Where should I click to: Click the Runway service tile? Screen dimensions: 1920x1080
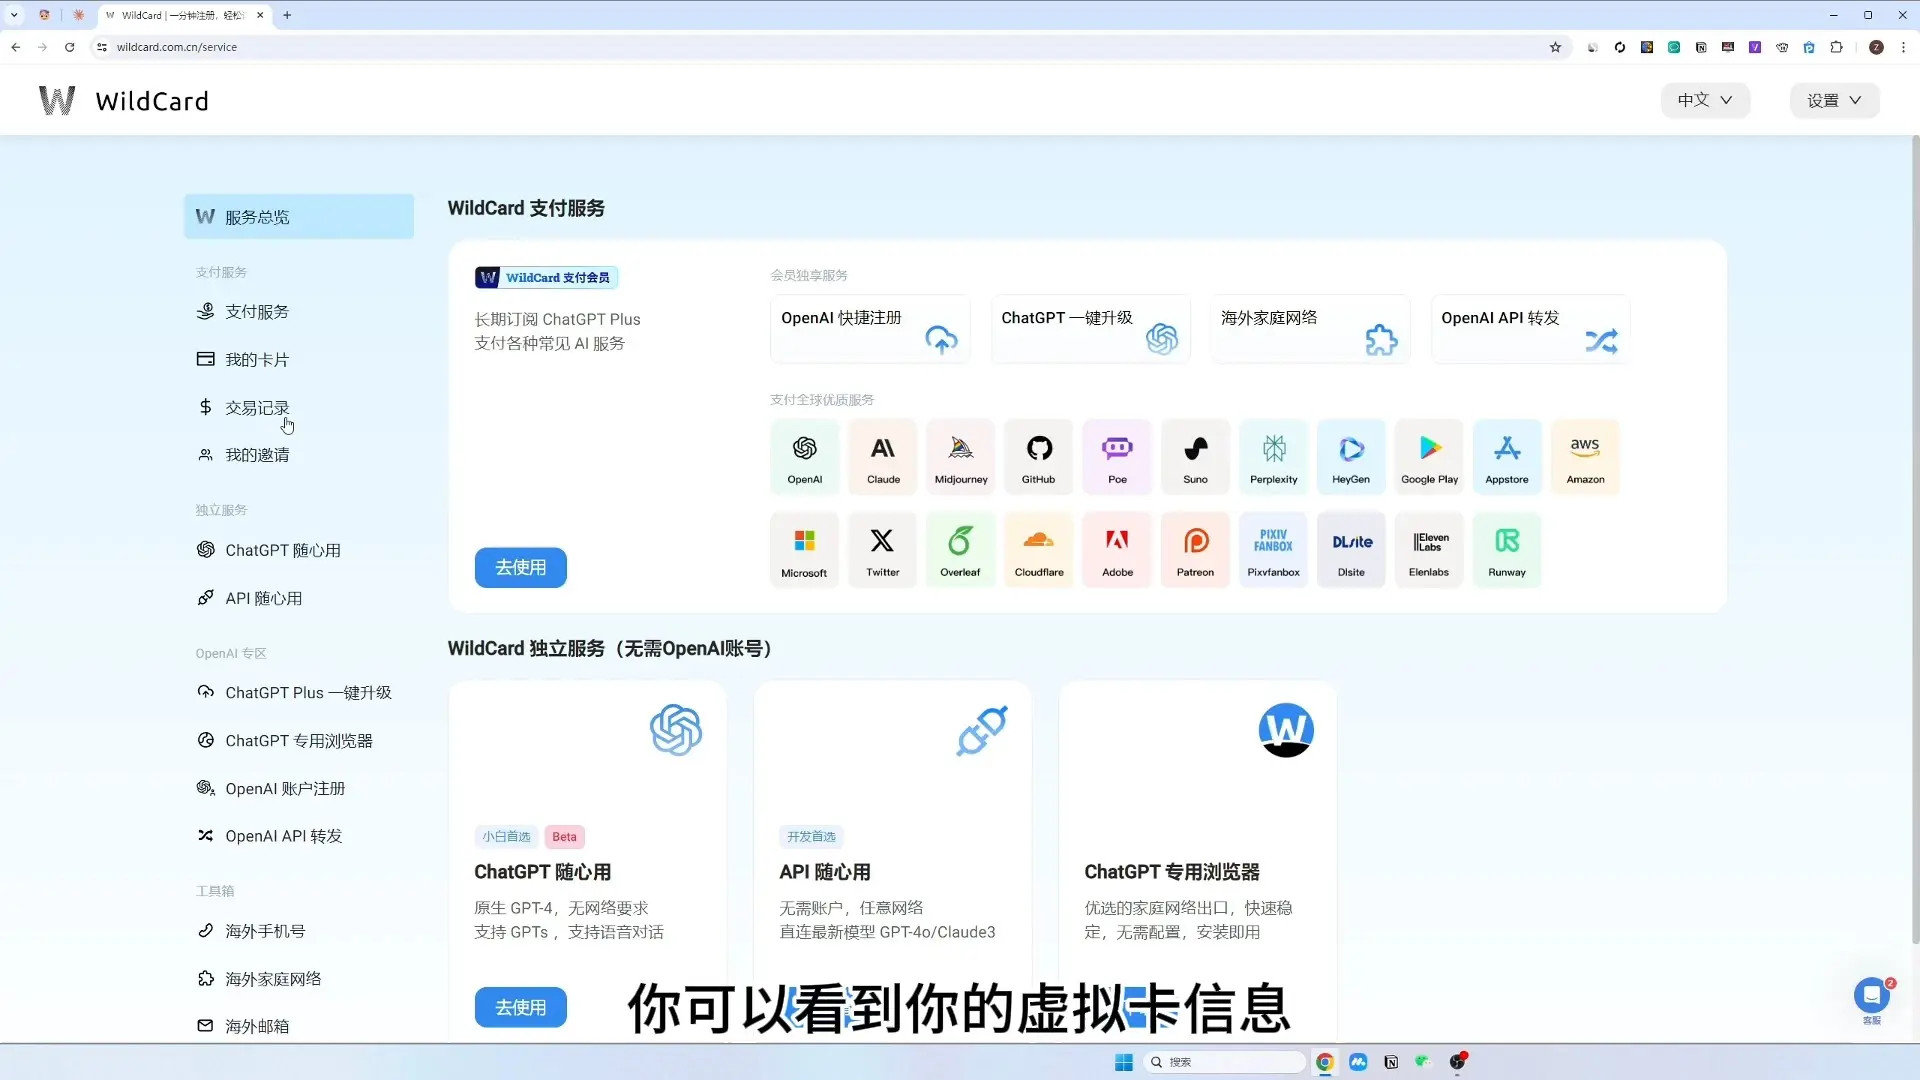click(x=1507, y=550)
